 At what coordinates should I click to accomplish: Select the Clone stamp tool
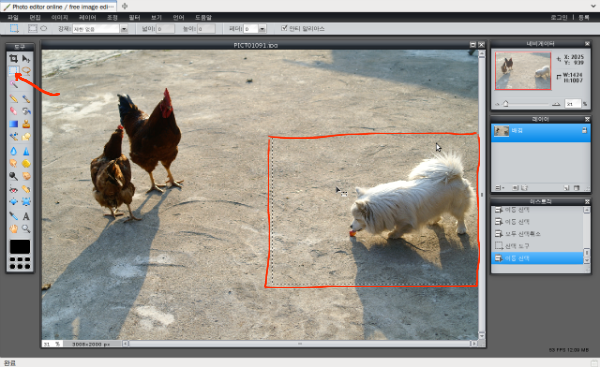tap(26, 124)
